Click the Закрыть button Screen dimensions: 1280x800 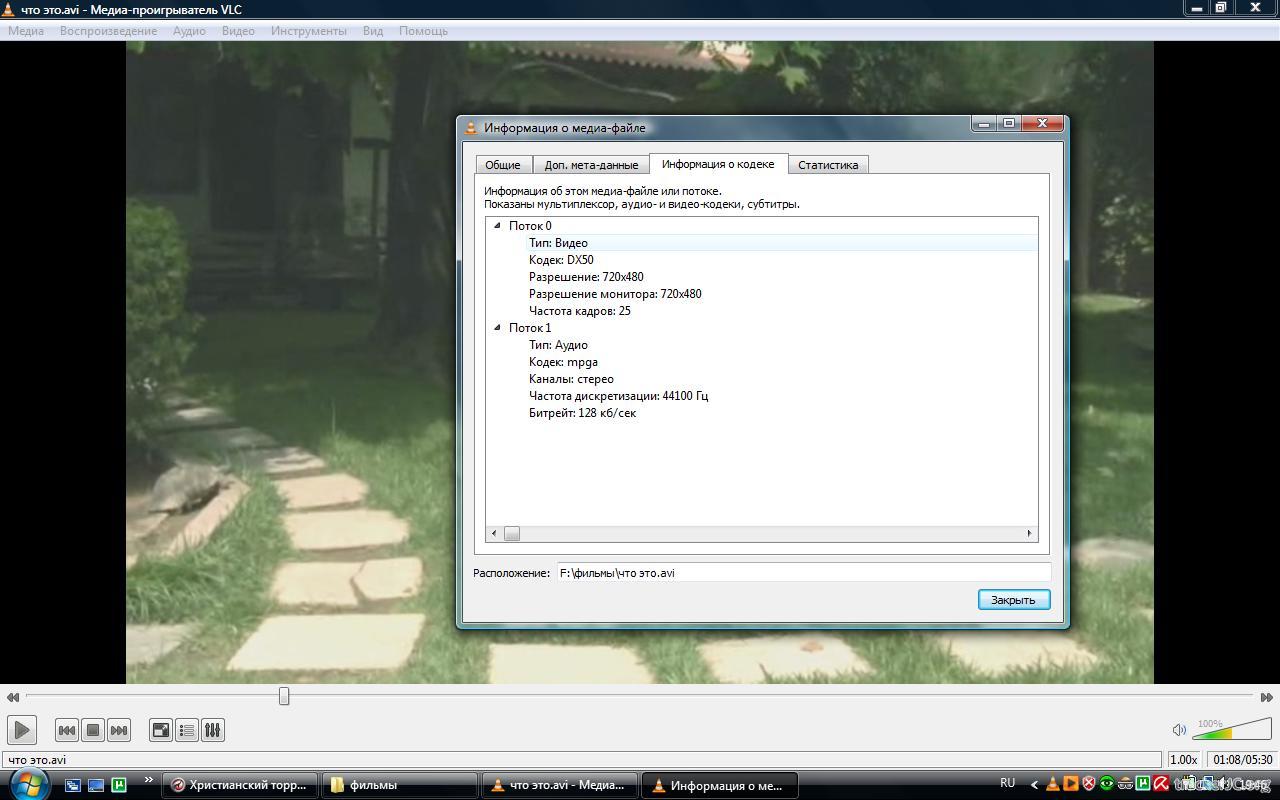coord(1013,600)
